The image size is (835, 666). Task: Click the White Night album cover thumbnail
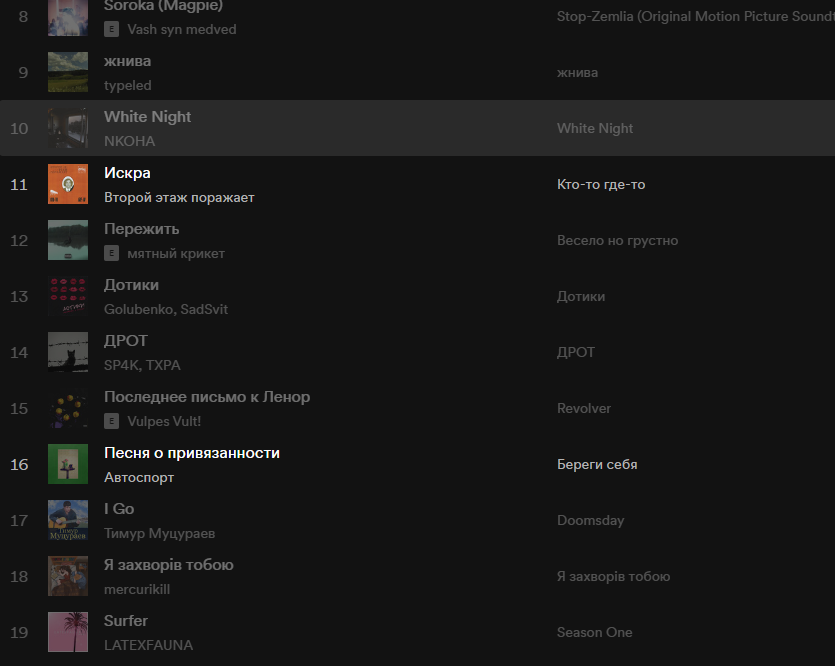[x=68, y=128]
